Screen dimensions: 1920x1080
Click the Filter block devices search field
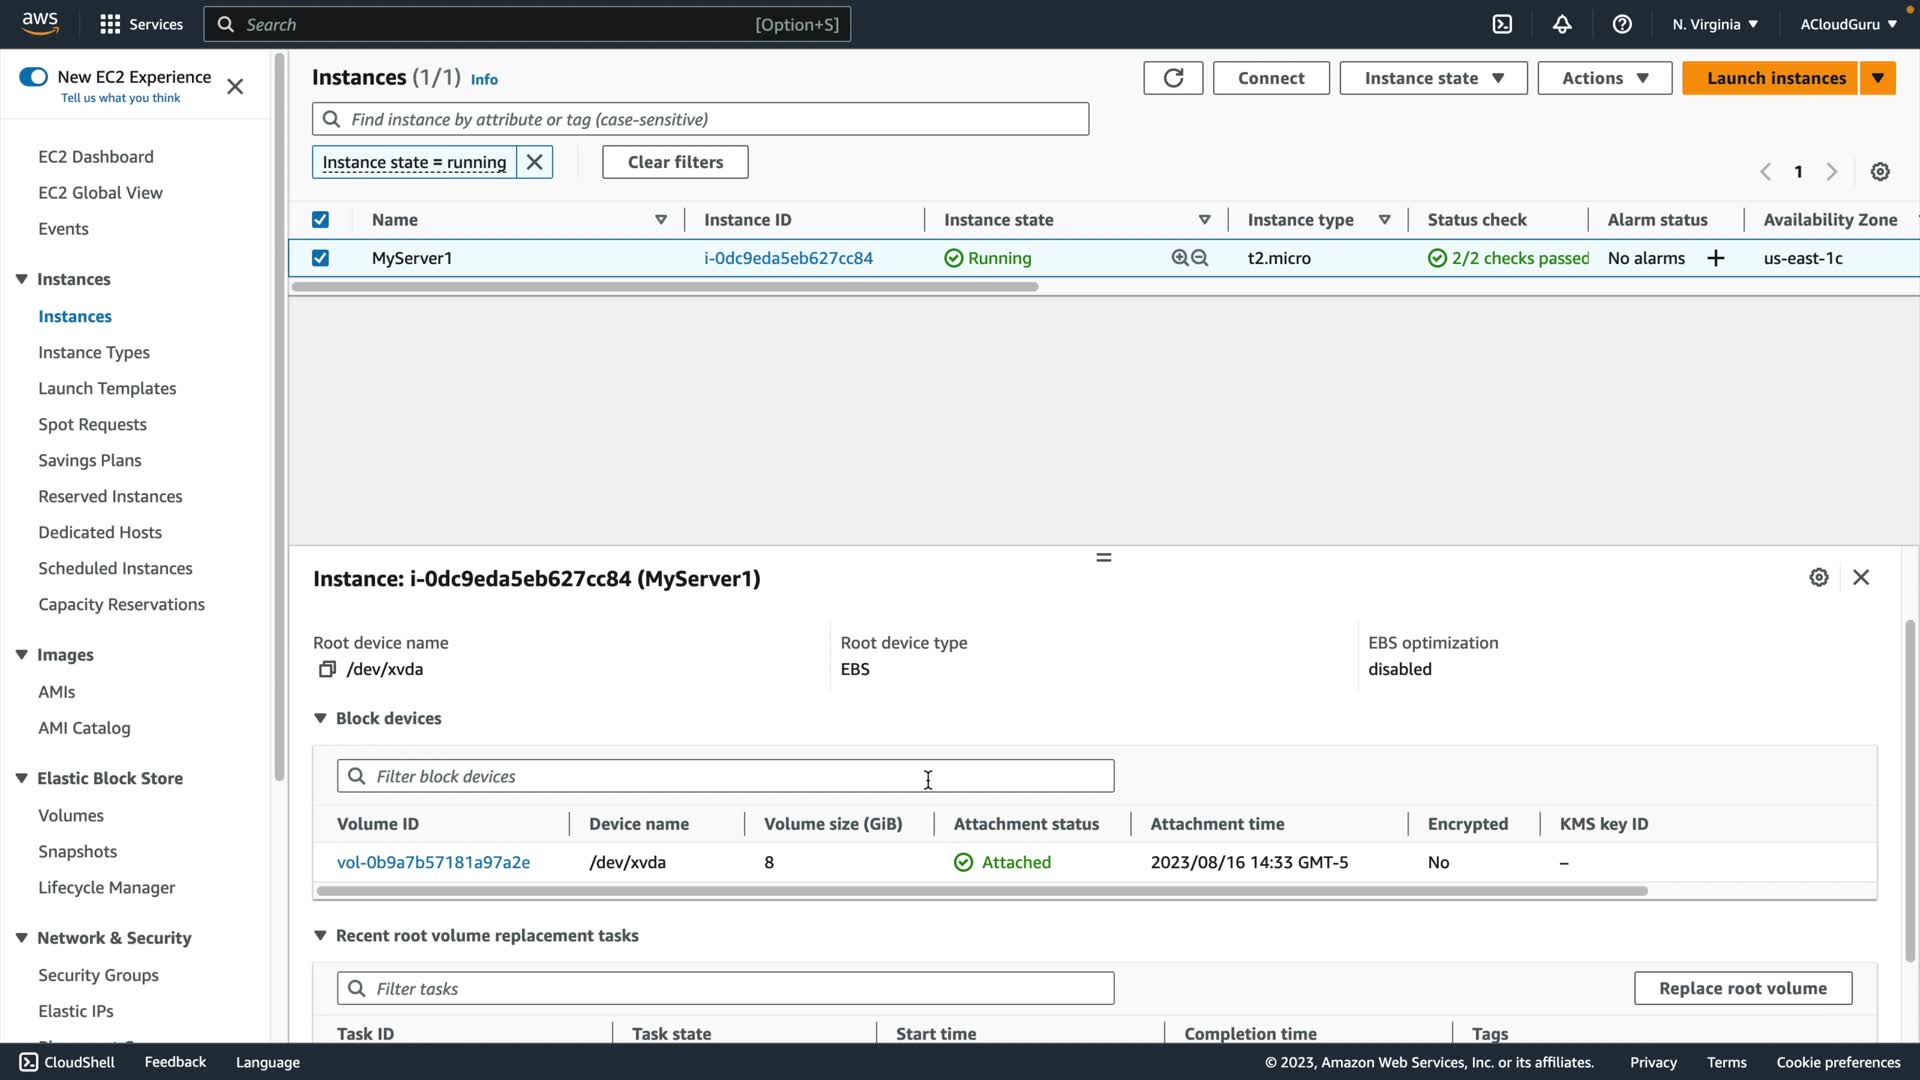click(725, 776)
